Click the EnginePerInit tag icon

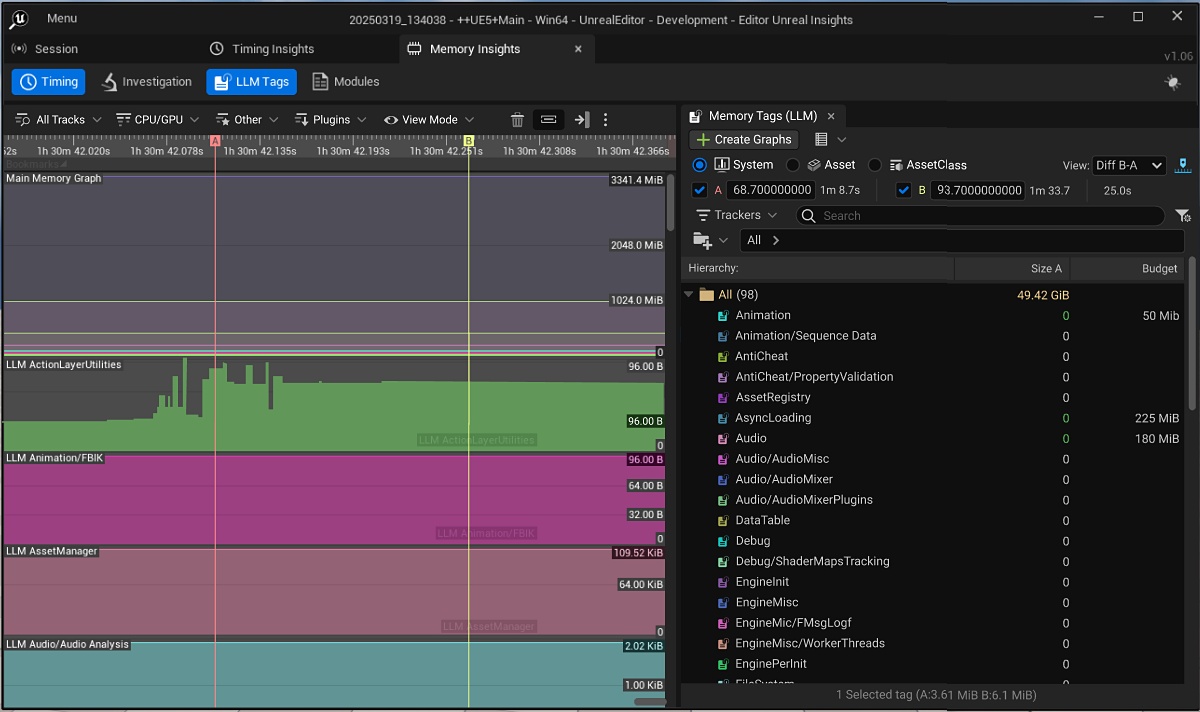click(x=723, y=664)
